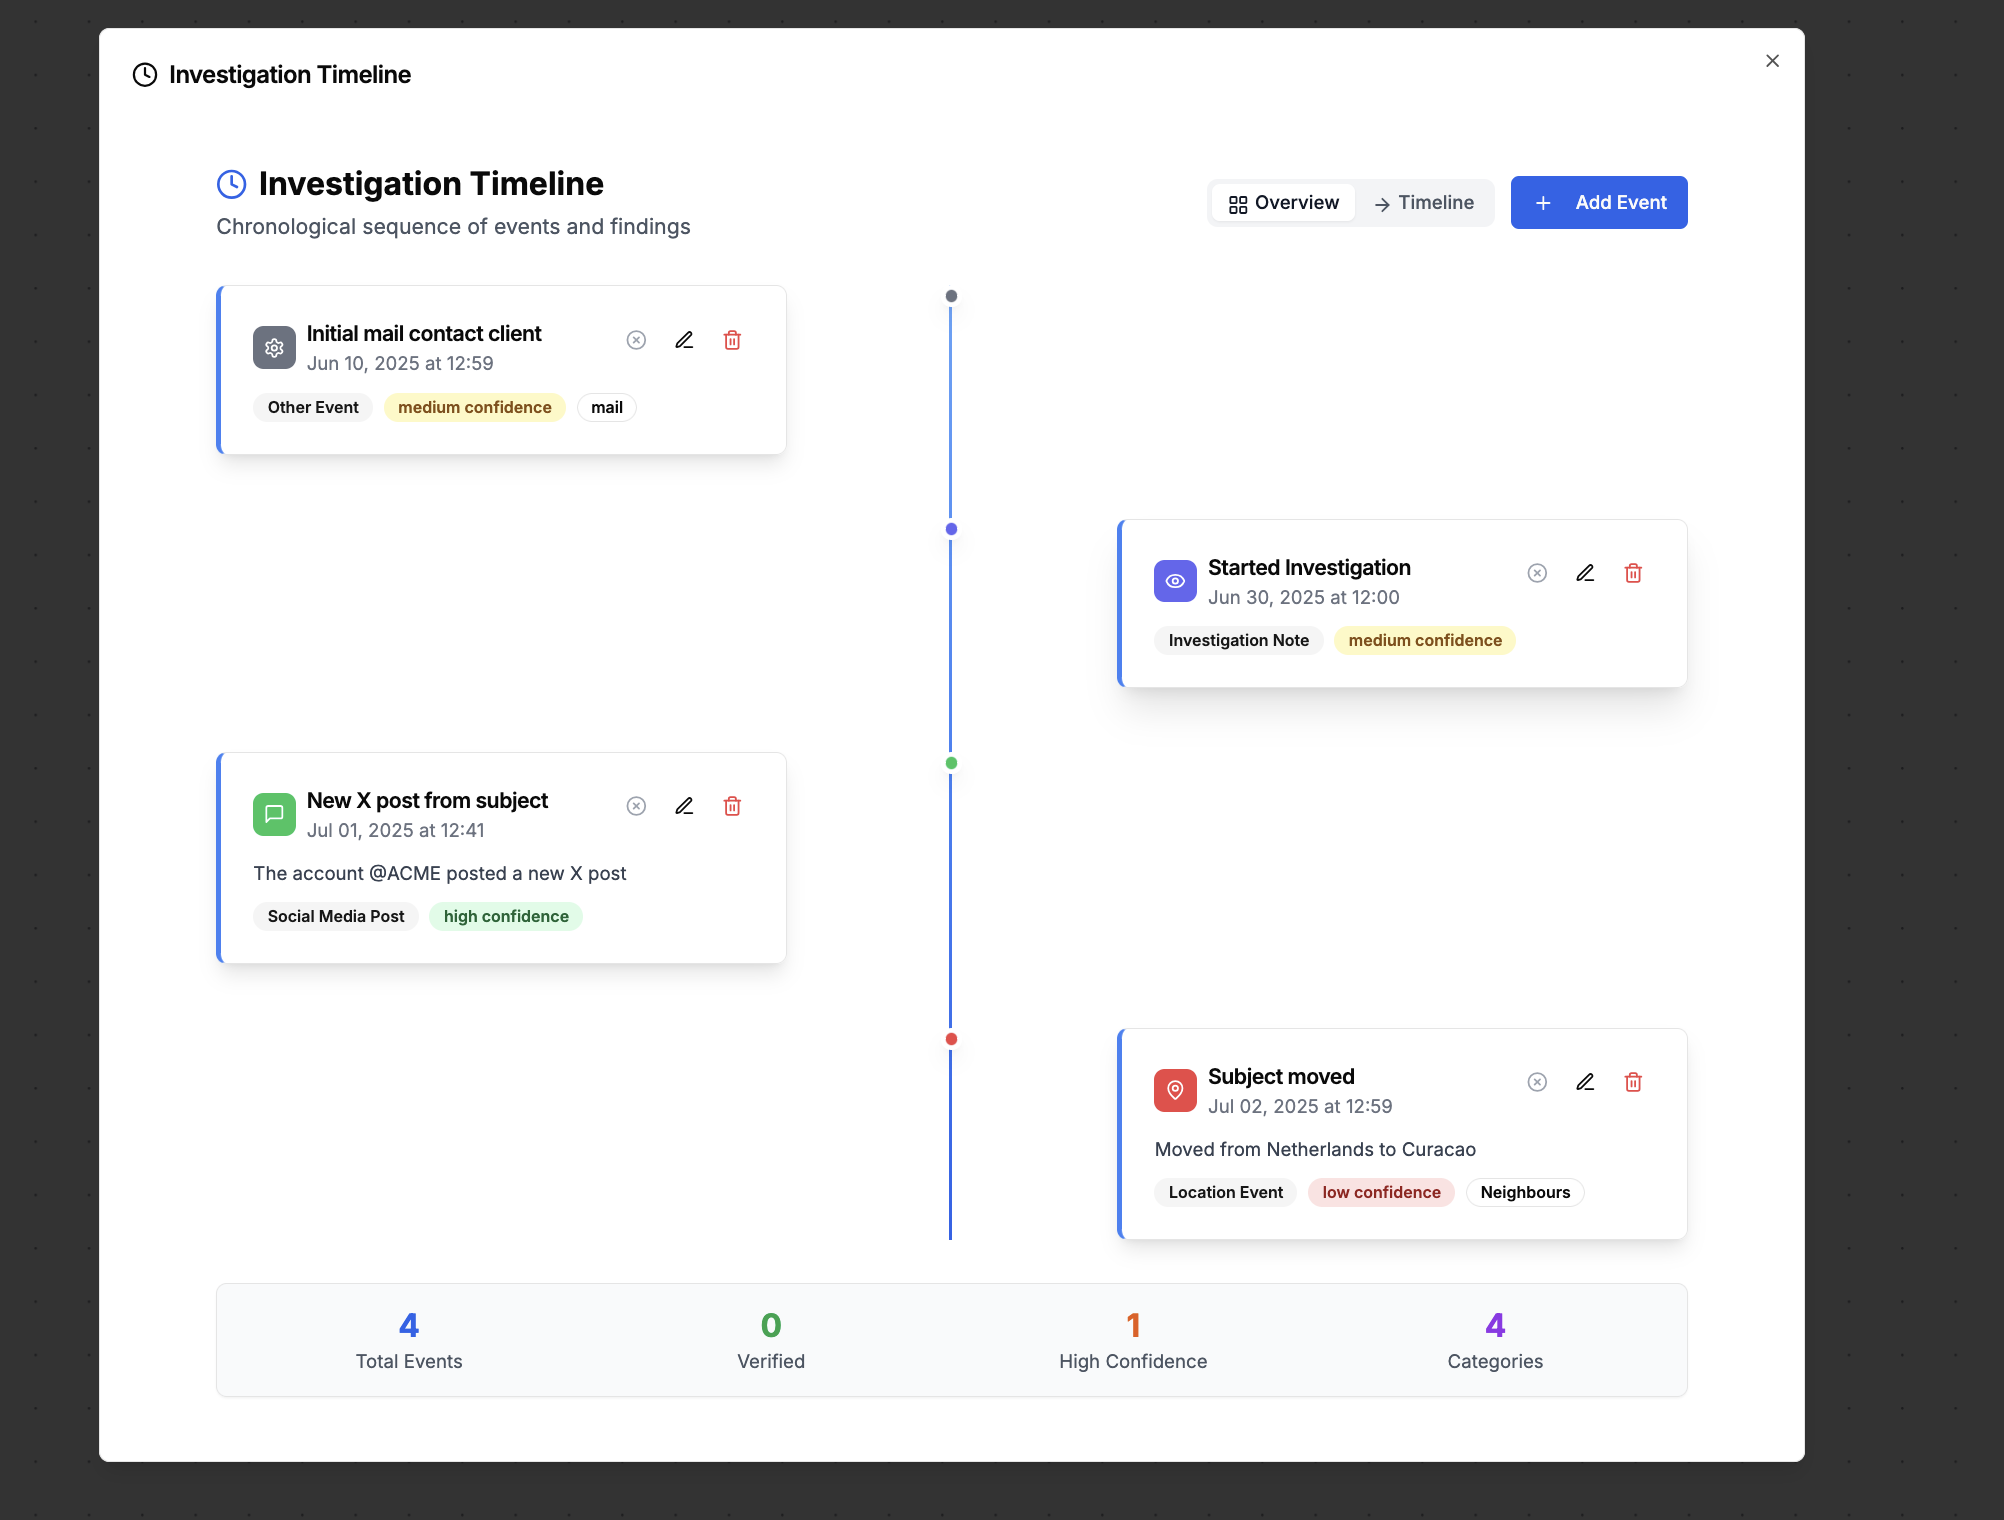2004x1520 pixels.
Task: Edit the Initial mail contact client event
Action: pyautogui.click(x=684, y=340)
